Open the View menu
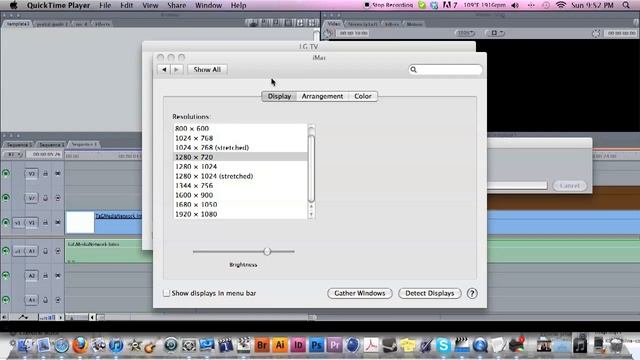 coord(150,5)
